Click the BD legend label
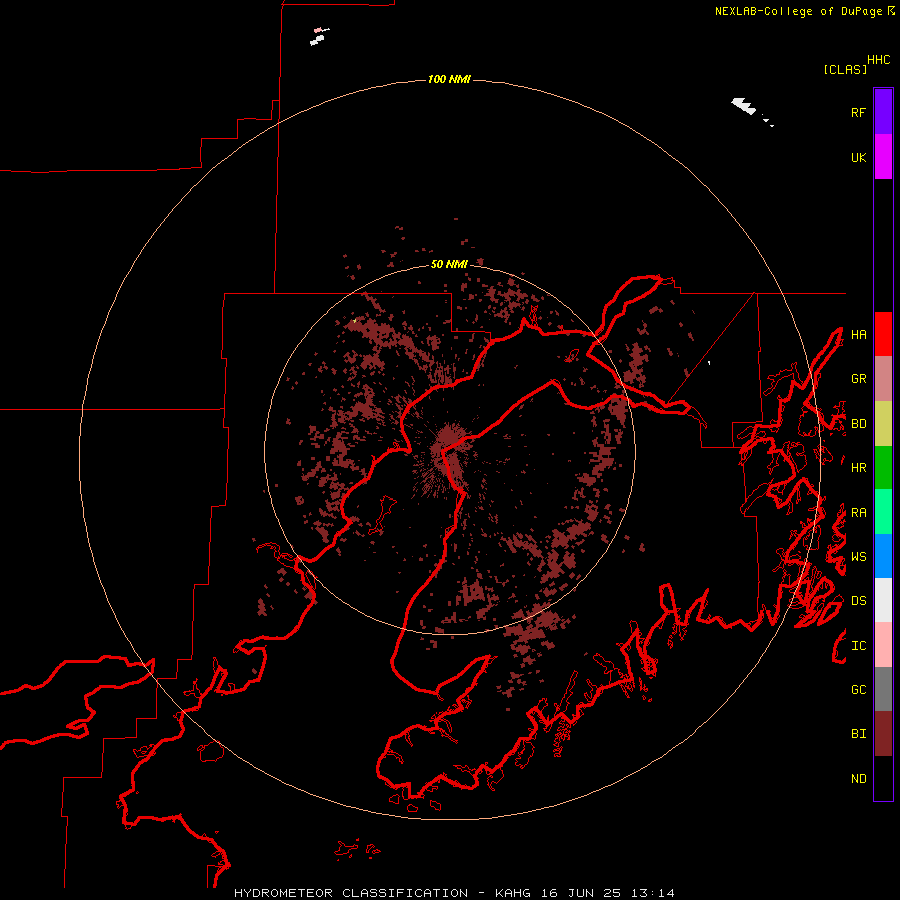The image size is (900, 900). [858, 424]
